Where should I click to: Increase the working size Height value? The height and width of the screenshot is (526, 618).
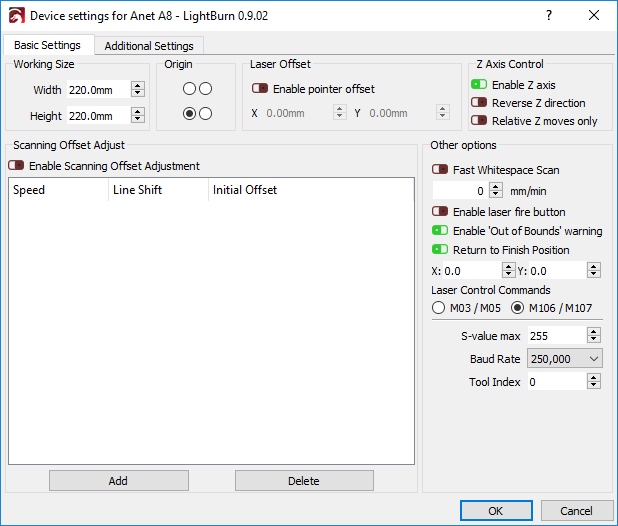point(138,111)
